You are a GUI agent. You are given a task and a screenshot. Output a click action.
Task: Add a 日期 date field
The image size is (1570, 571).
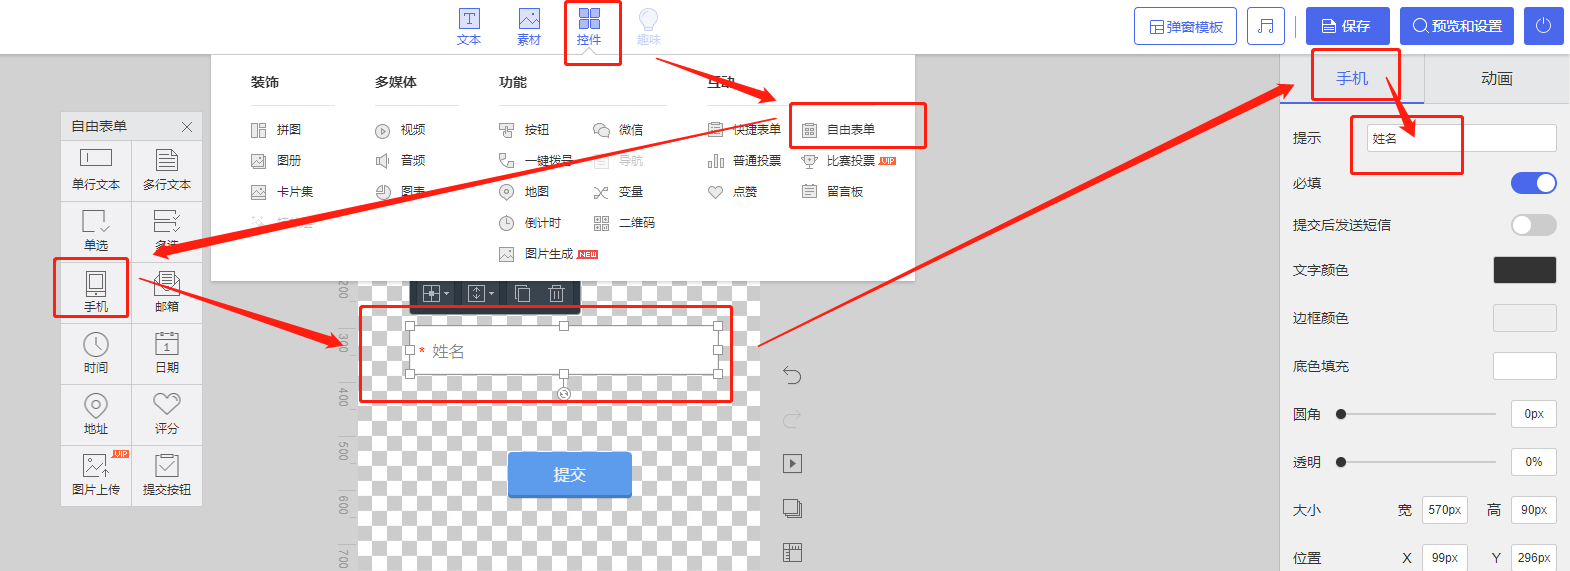click(x=167, y=353)
